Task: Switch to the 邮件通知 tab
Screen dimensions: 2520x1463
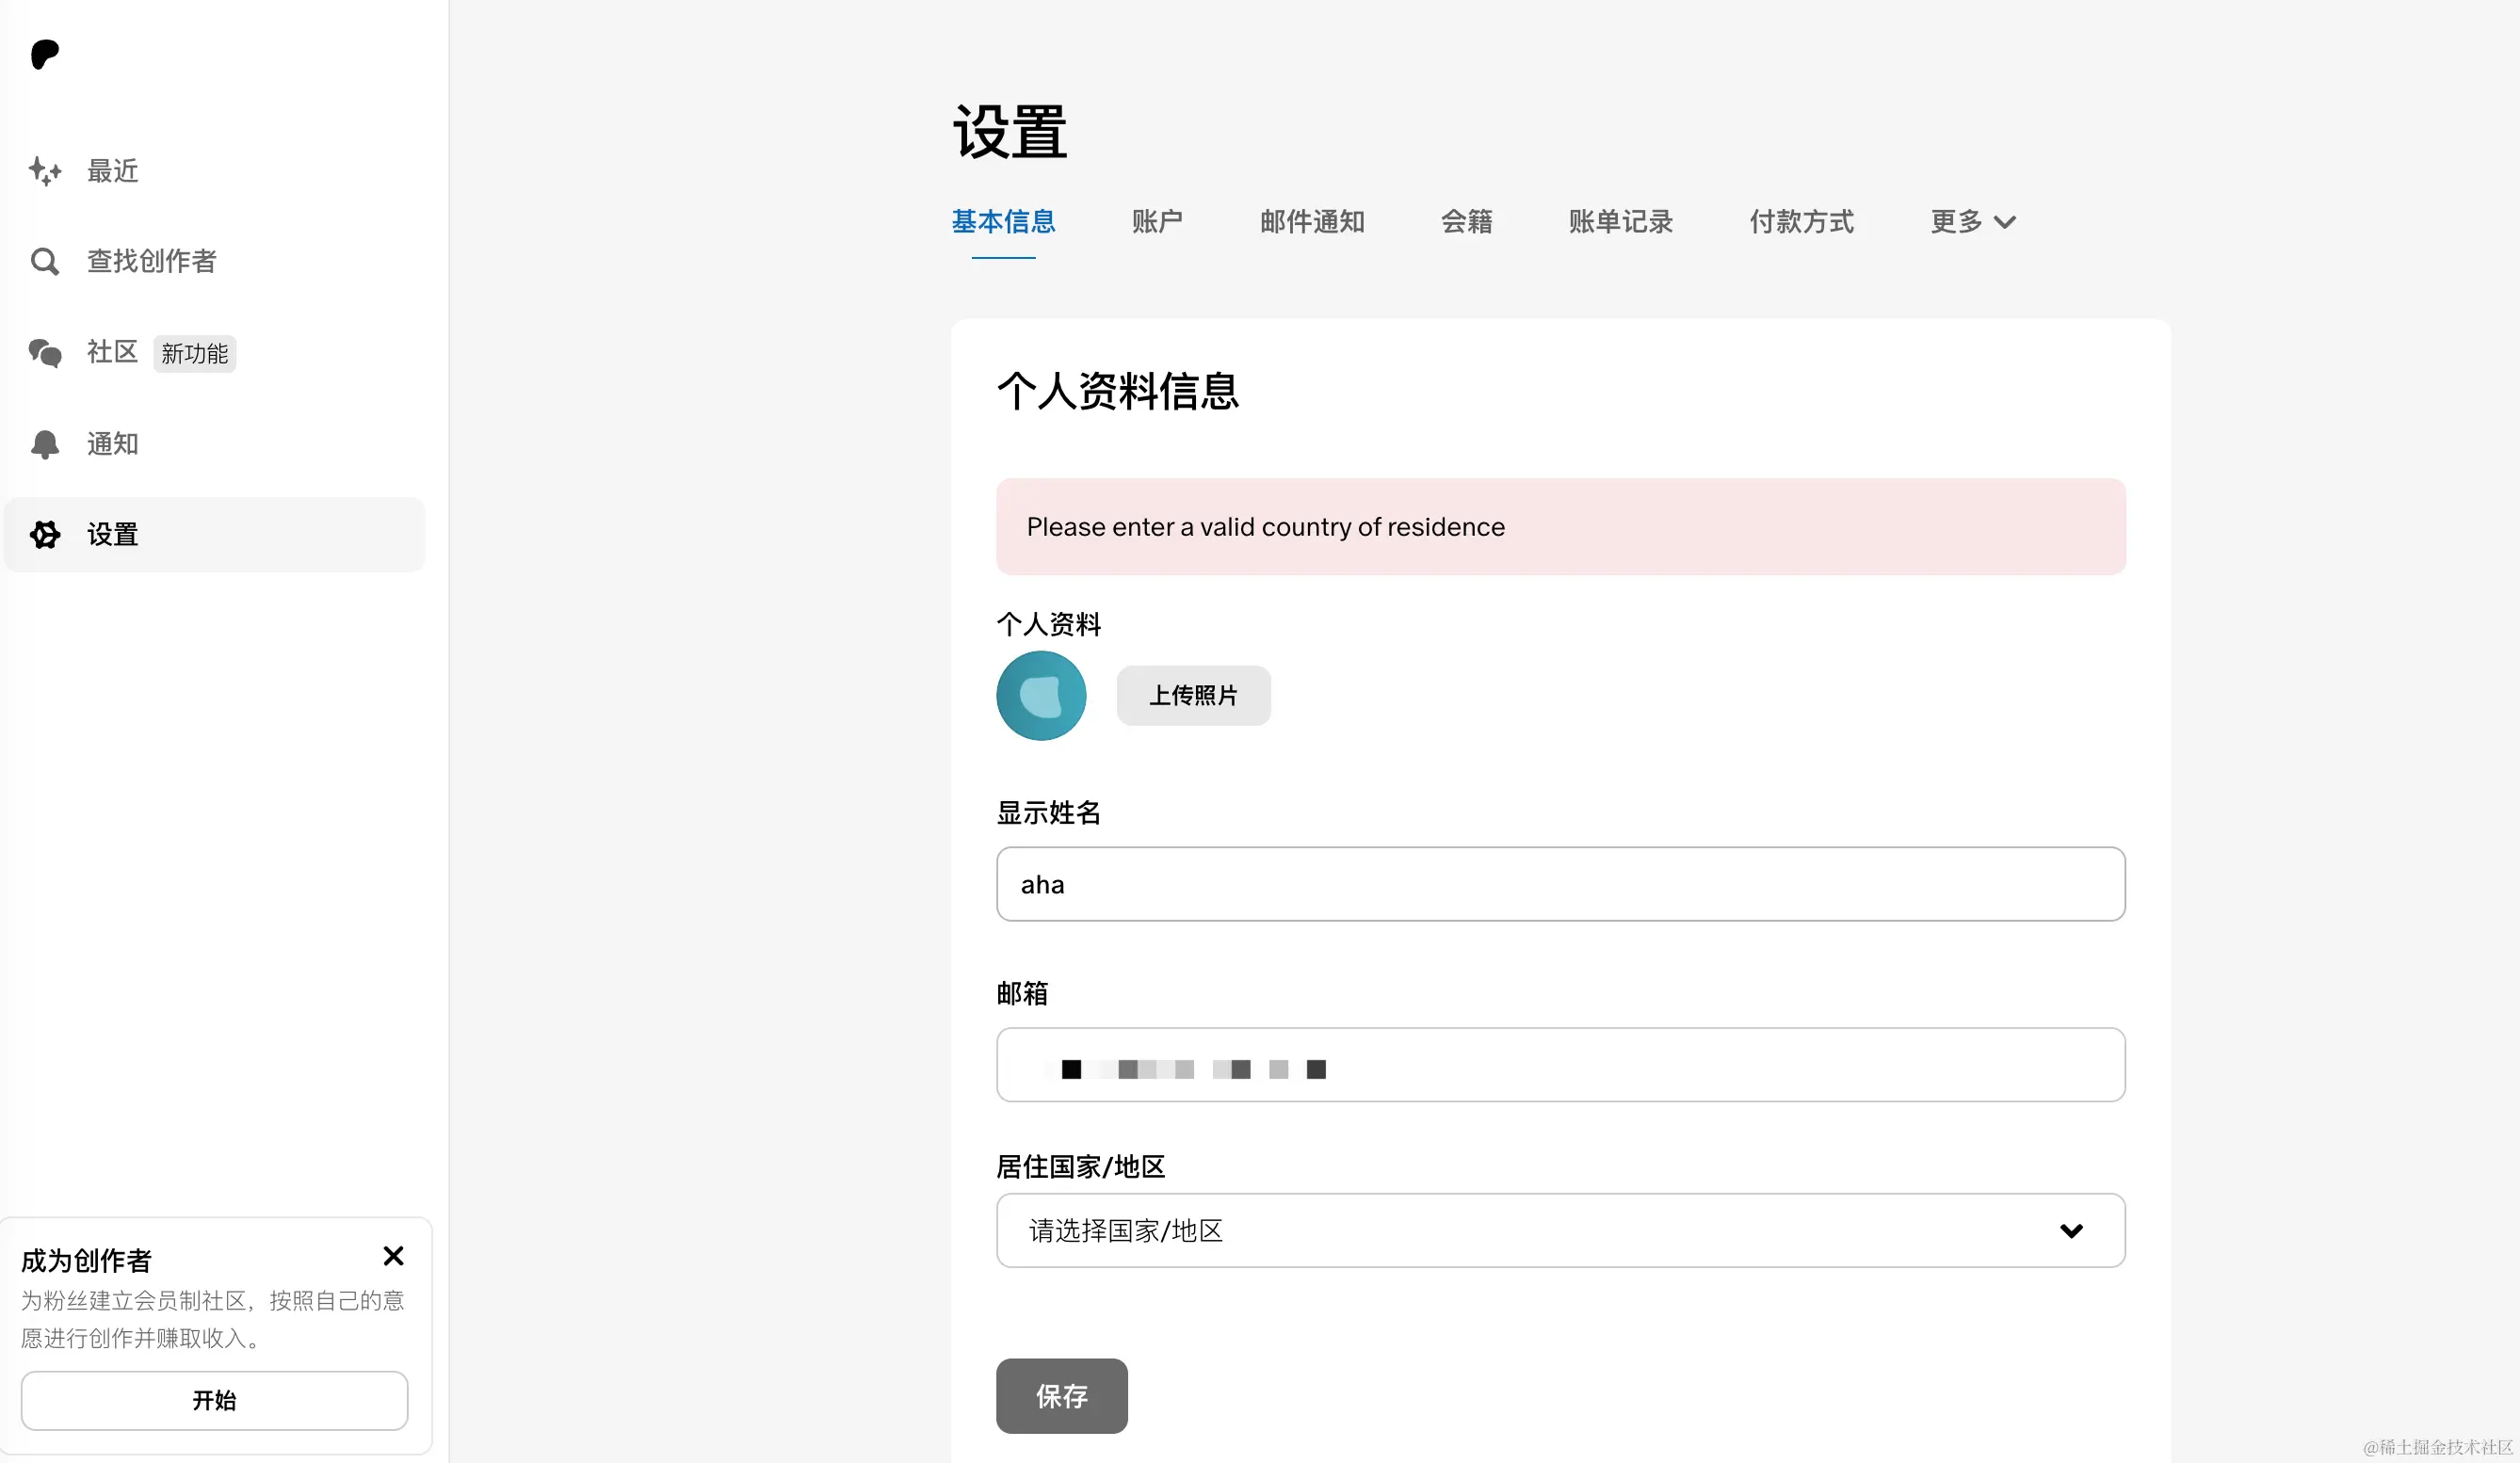Action: [x=1312, y=222]
